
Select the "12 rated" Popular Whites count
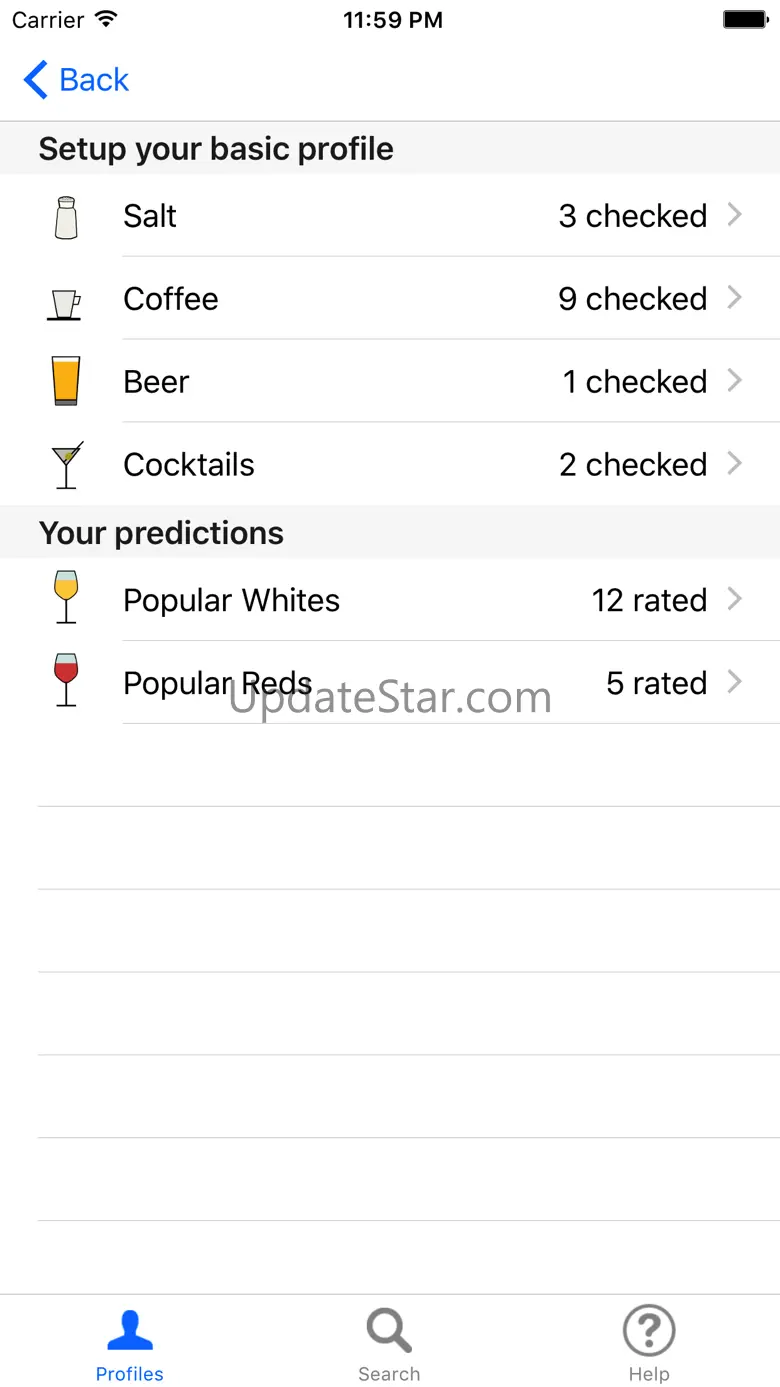pyautogui.click(x=649, y=600)
